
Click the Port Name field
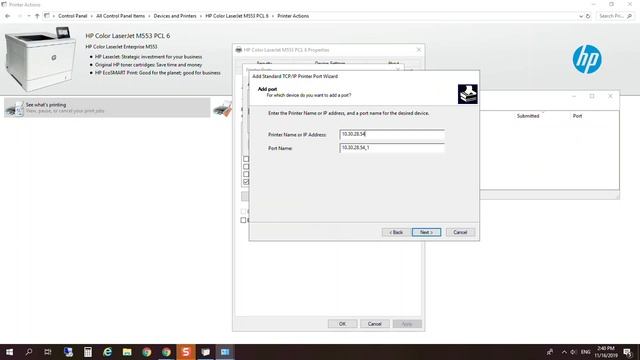tap(392, 148)
